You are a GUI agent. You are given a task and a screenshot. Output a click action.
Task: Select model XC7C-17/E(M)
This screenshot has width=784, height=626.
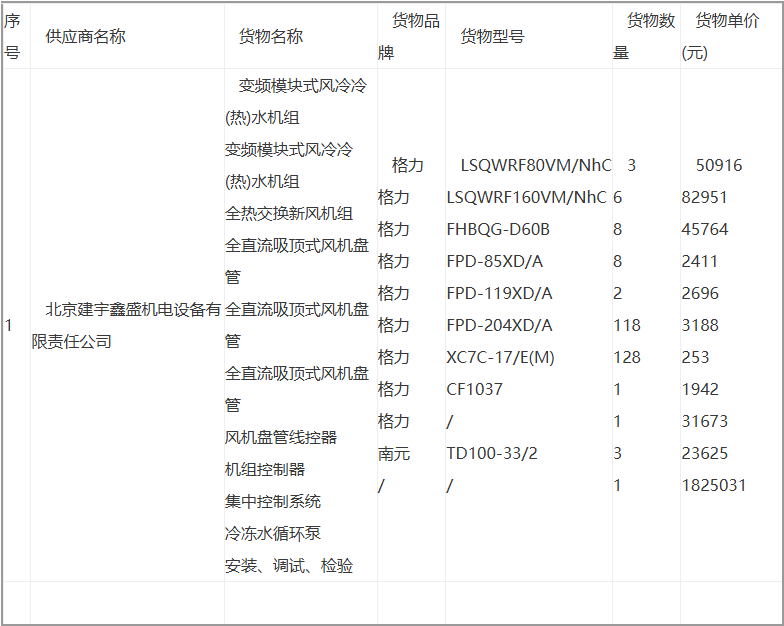click(x=500, y=358)
